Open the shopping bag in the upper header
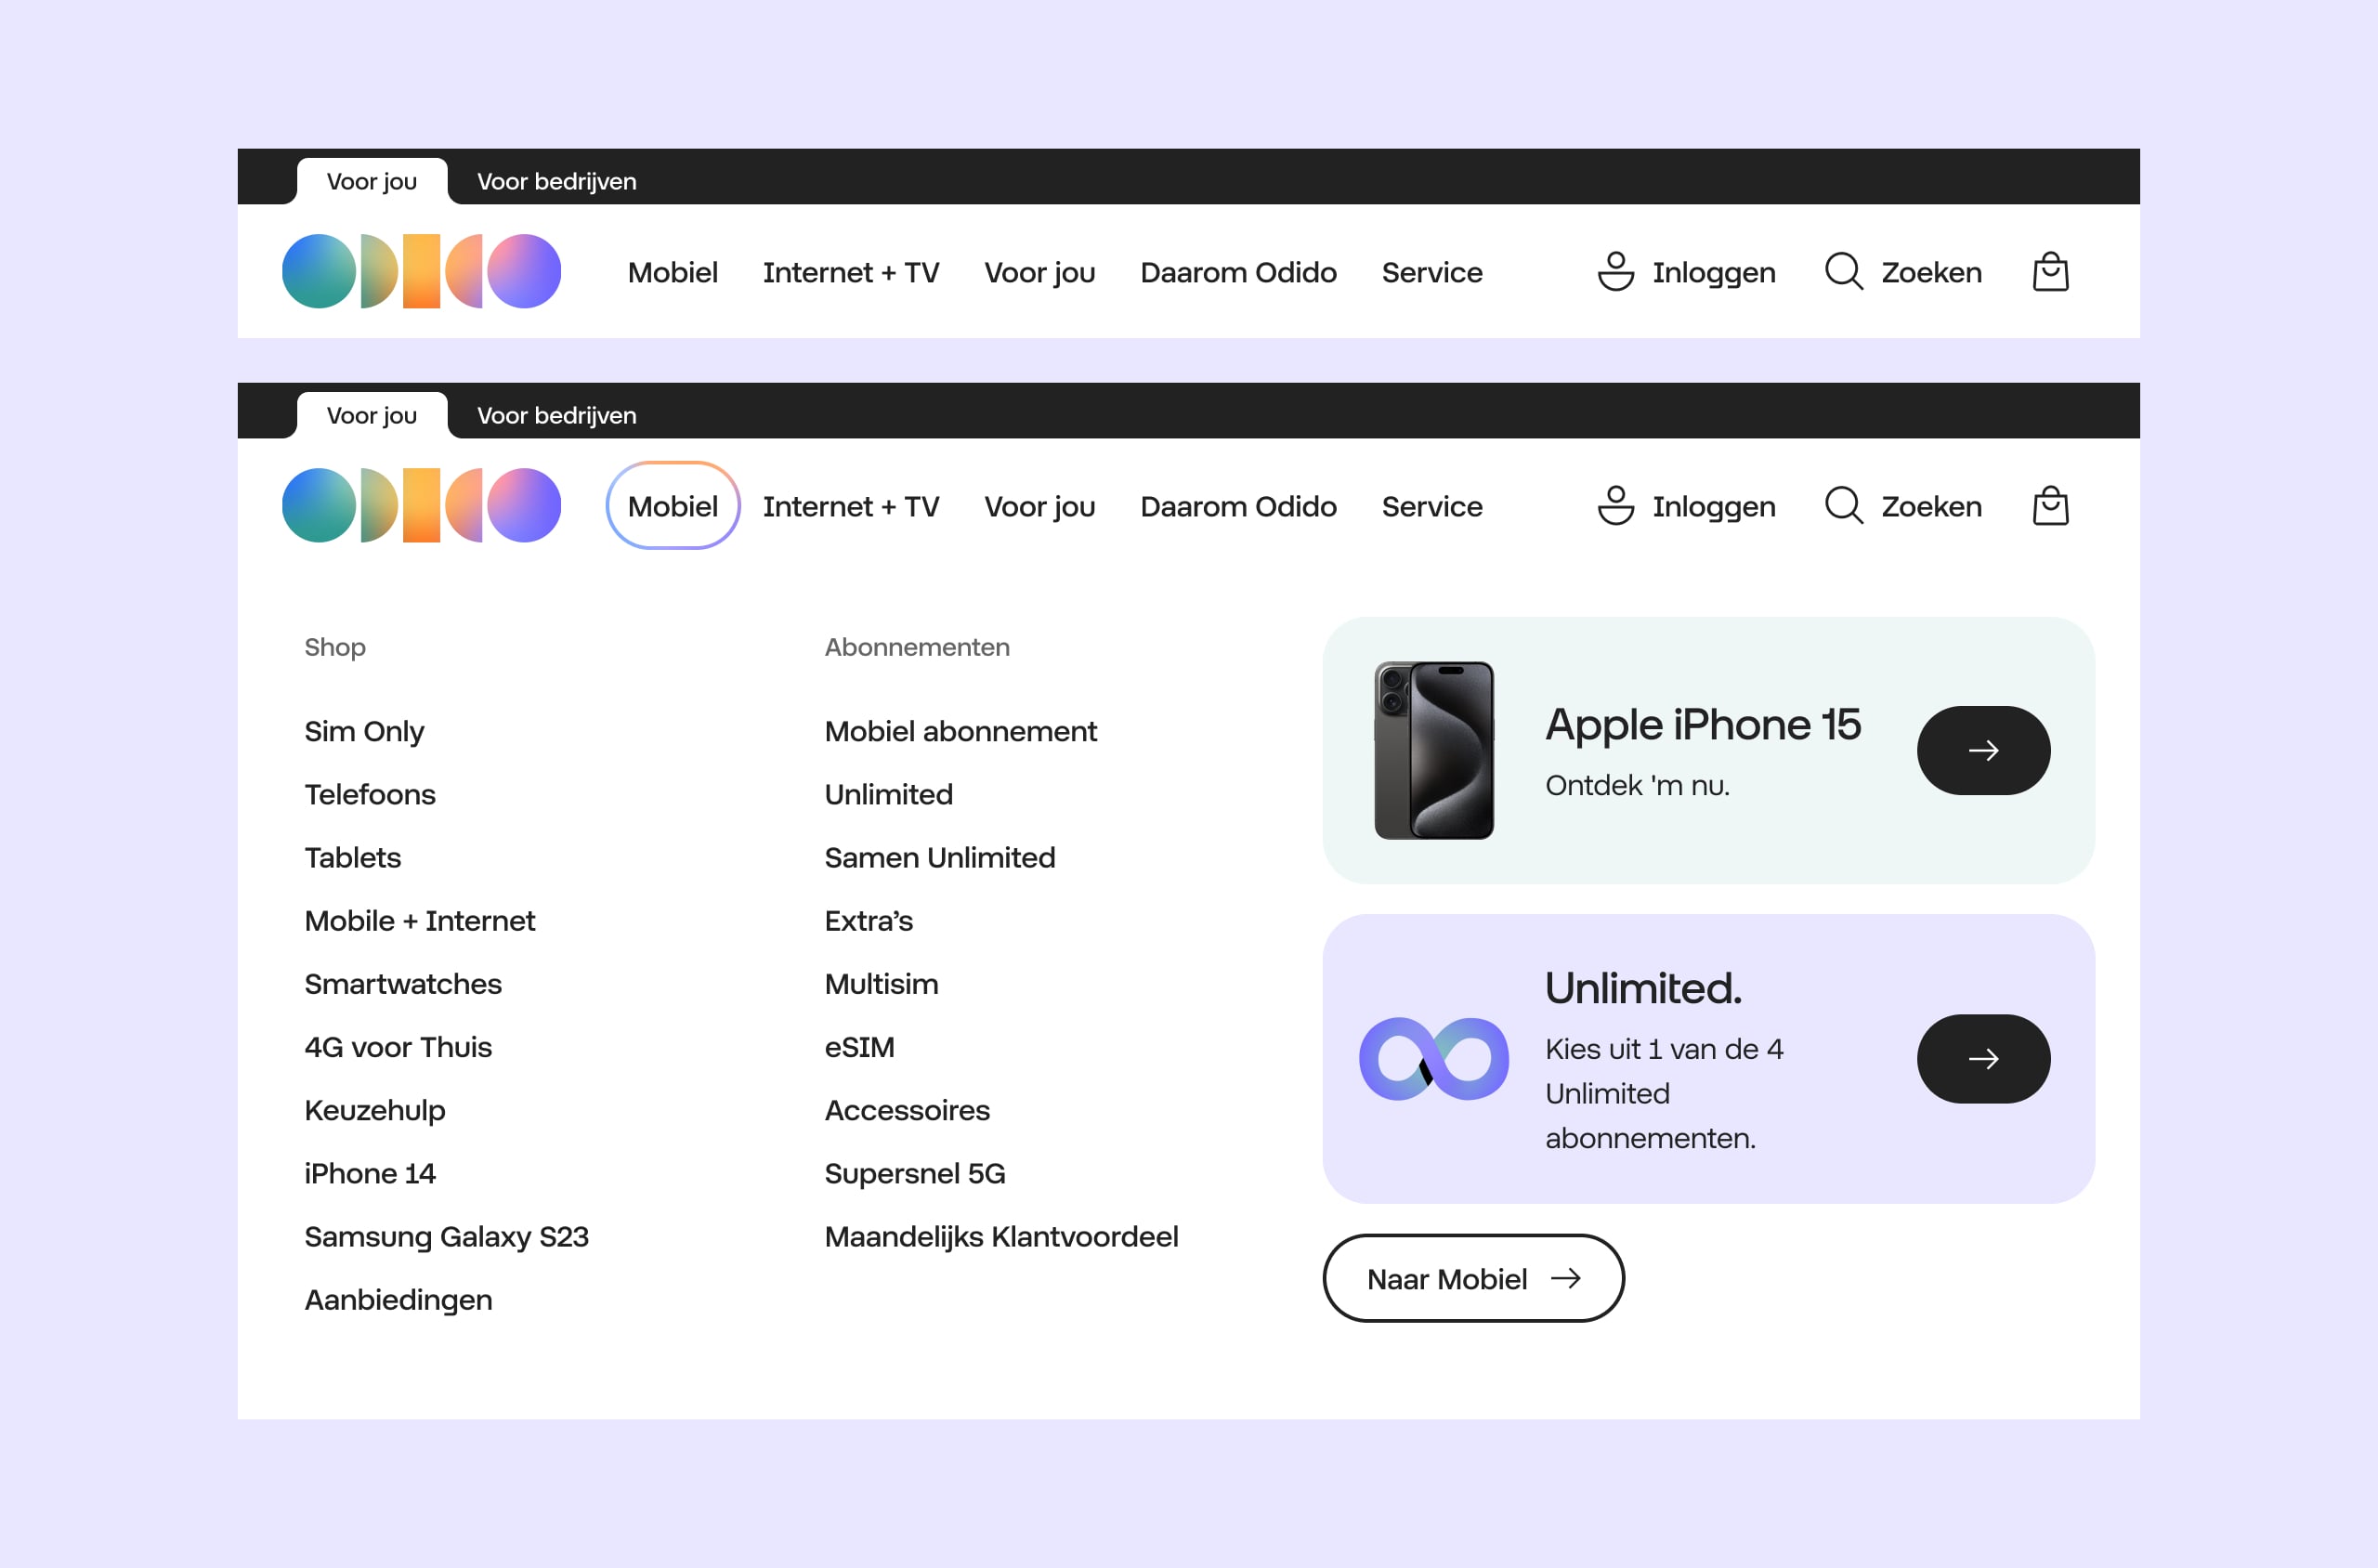This screenshot has width=2378, height=1568. (x=2050, y=272)
